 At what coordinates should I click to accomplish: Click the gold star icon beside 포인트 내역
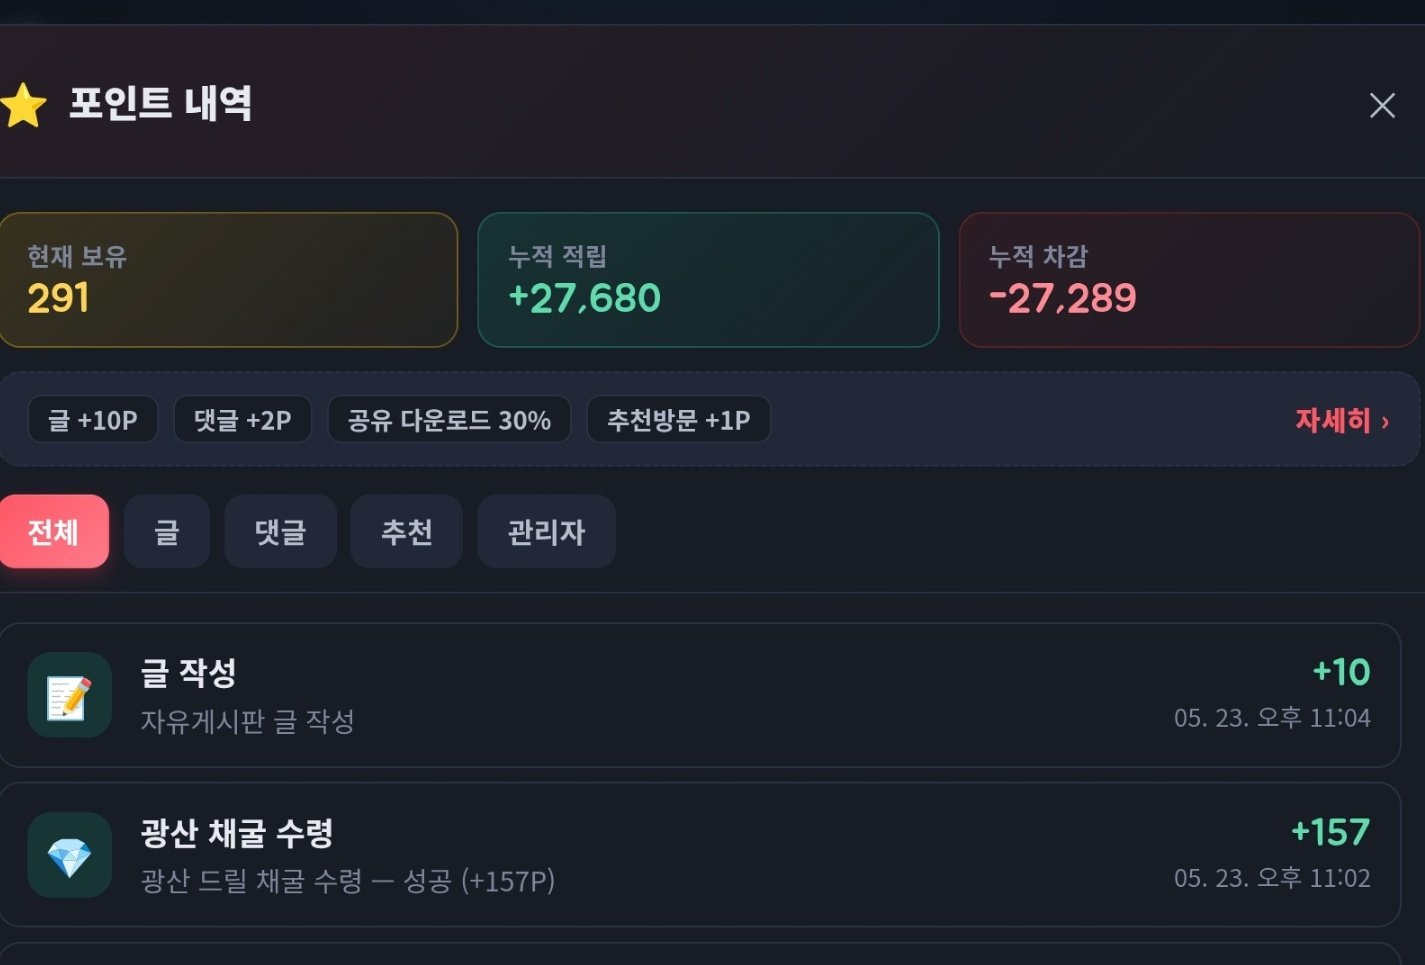pyautogui.click(x=23, y=105)
